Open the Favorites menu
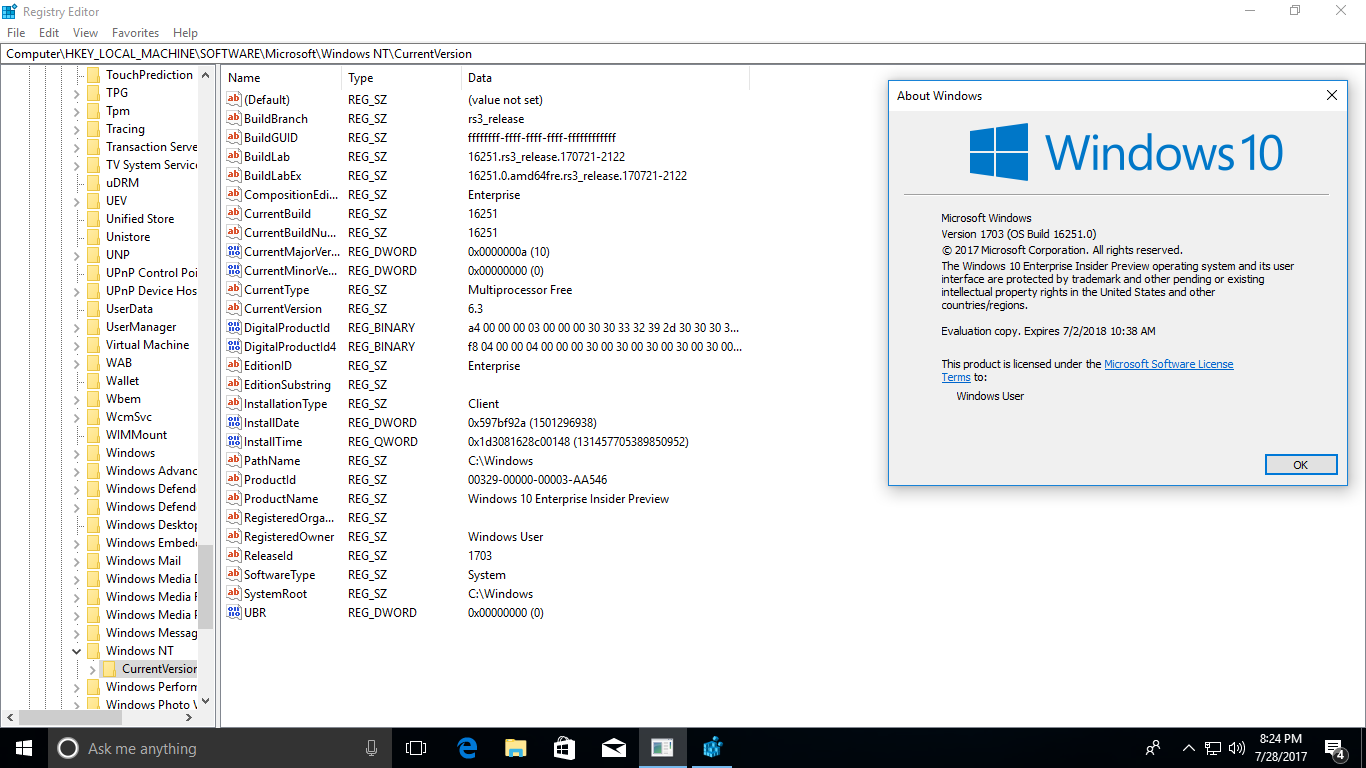1366x768 pixels. (135, 33)
